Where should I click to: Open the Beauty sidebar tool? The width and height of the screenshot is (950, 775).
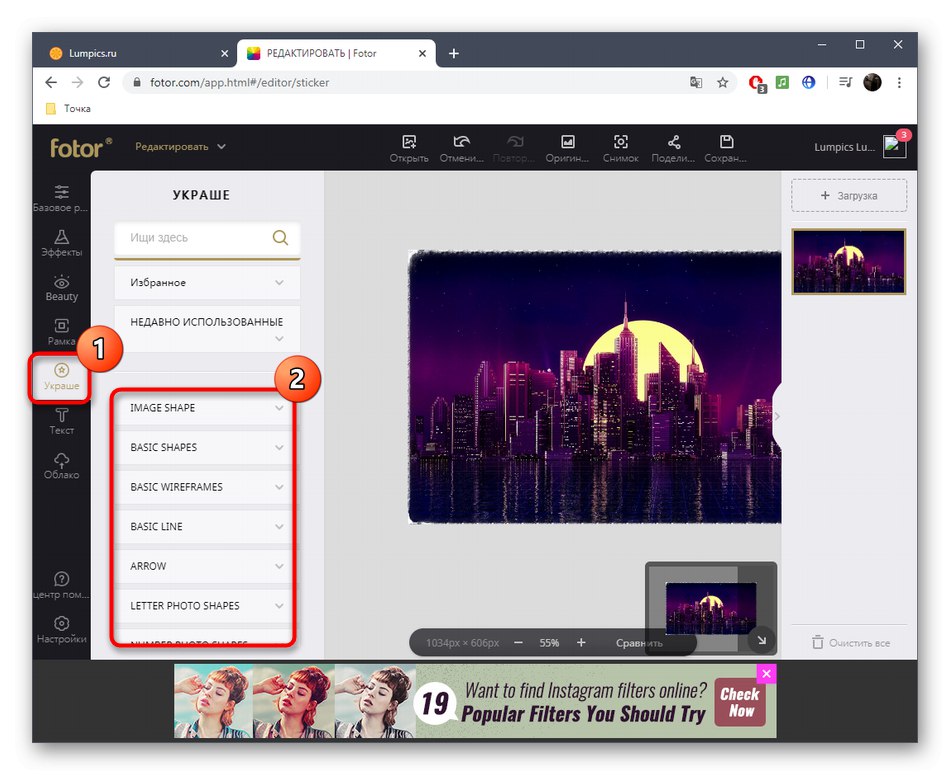(x=61, y=288)
